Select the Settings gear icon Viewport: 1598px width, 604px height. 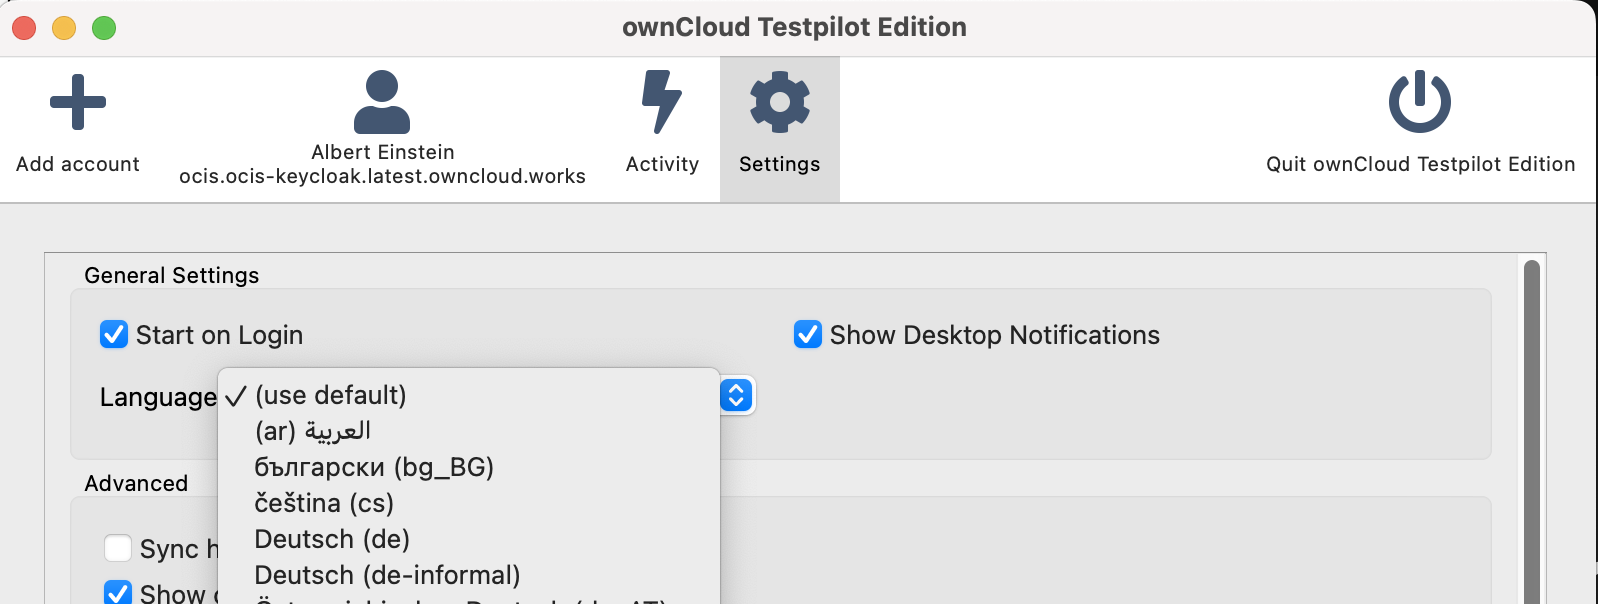point(779,100)
